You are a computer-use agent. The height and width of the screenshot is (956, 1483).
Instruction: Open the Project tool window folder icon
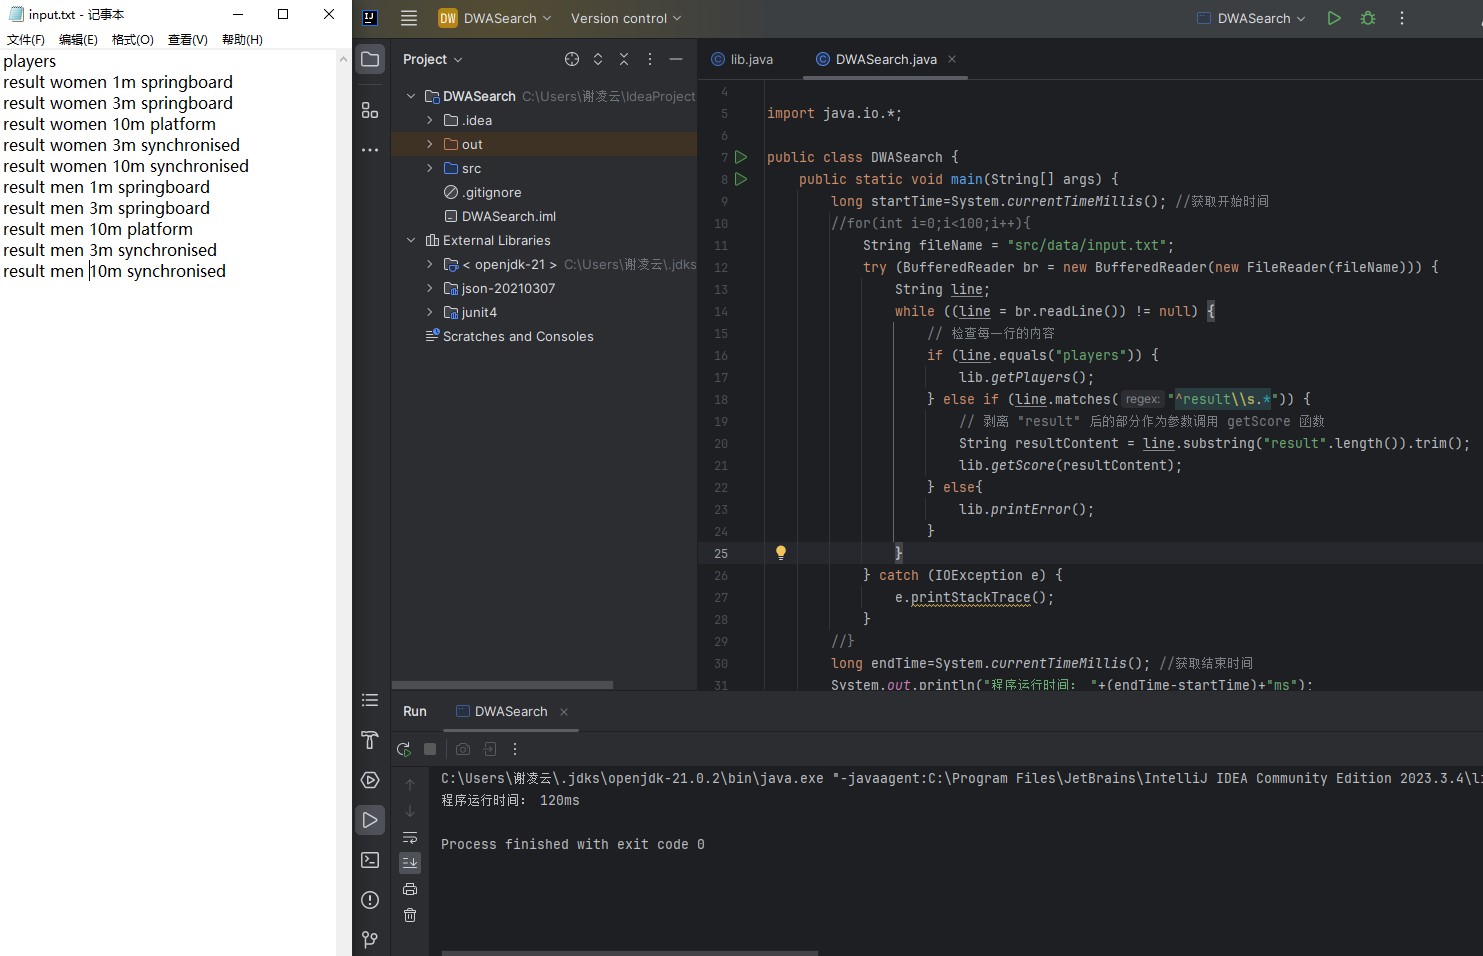tap(370, 59)
